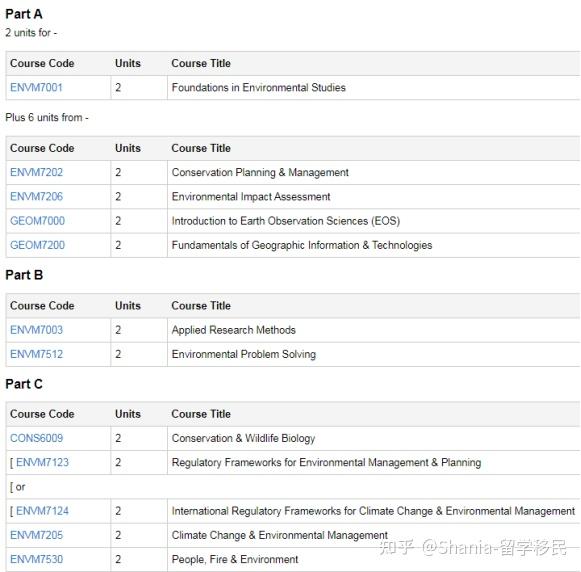581x572 pixels.
Task: Click the title Foundations in Environmental Studies
Action: (259, 88)
